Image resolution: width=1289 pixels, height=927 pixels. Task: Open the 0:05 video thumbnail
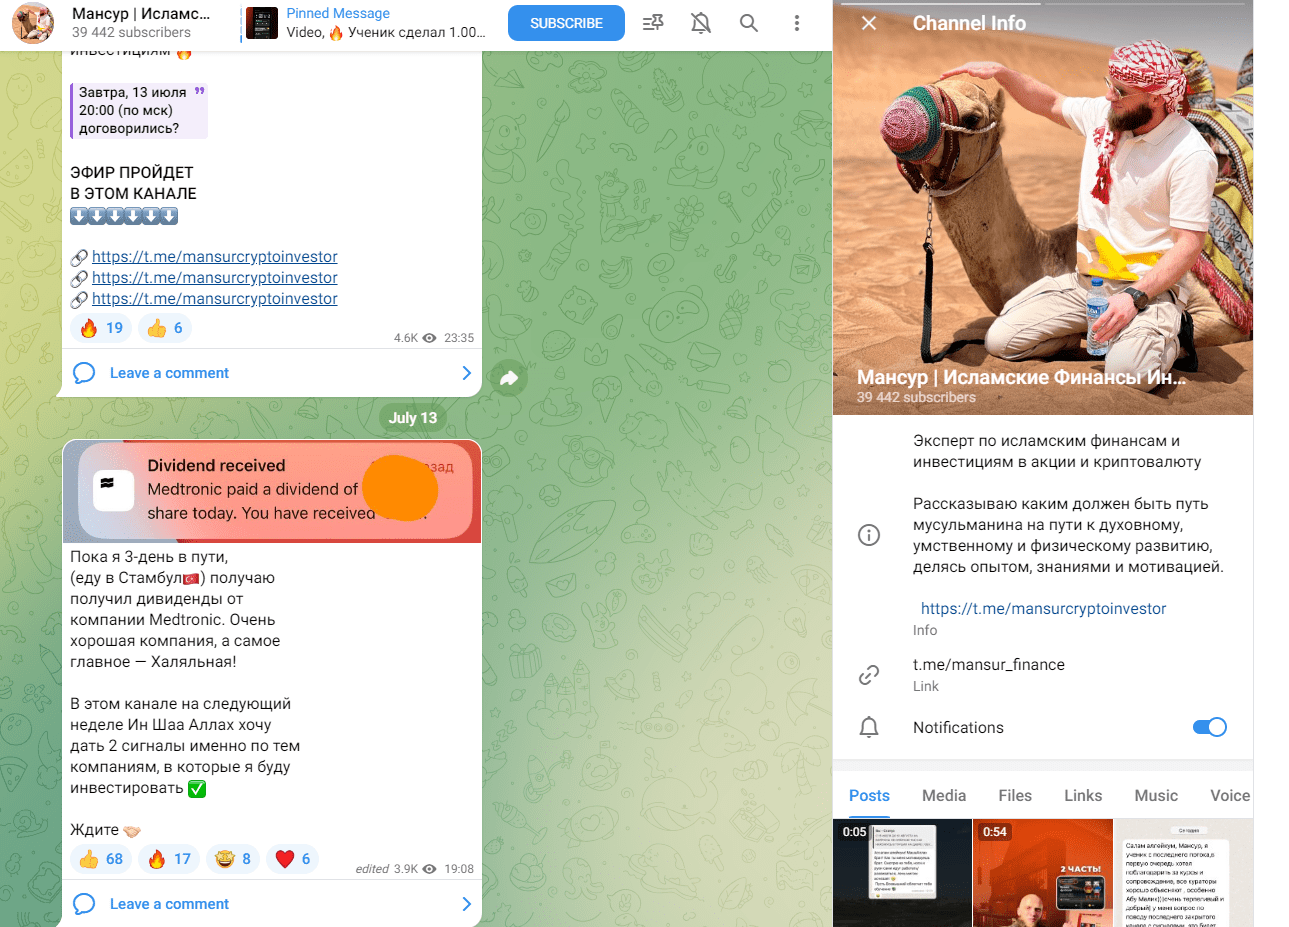coord(902,873)
